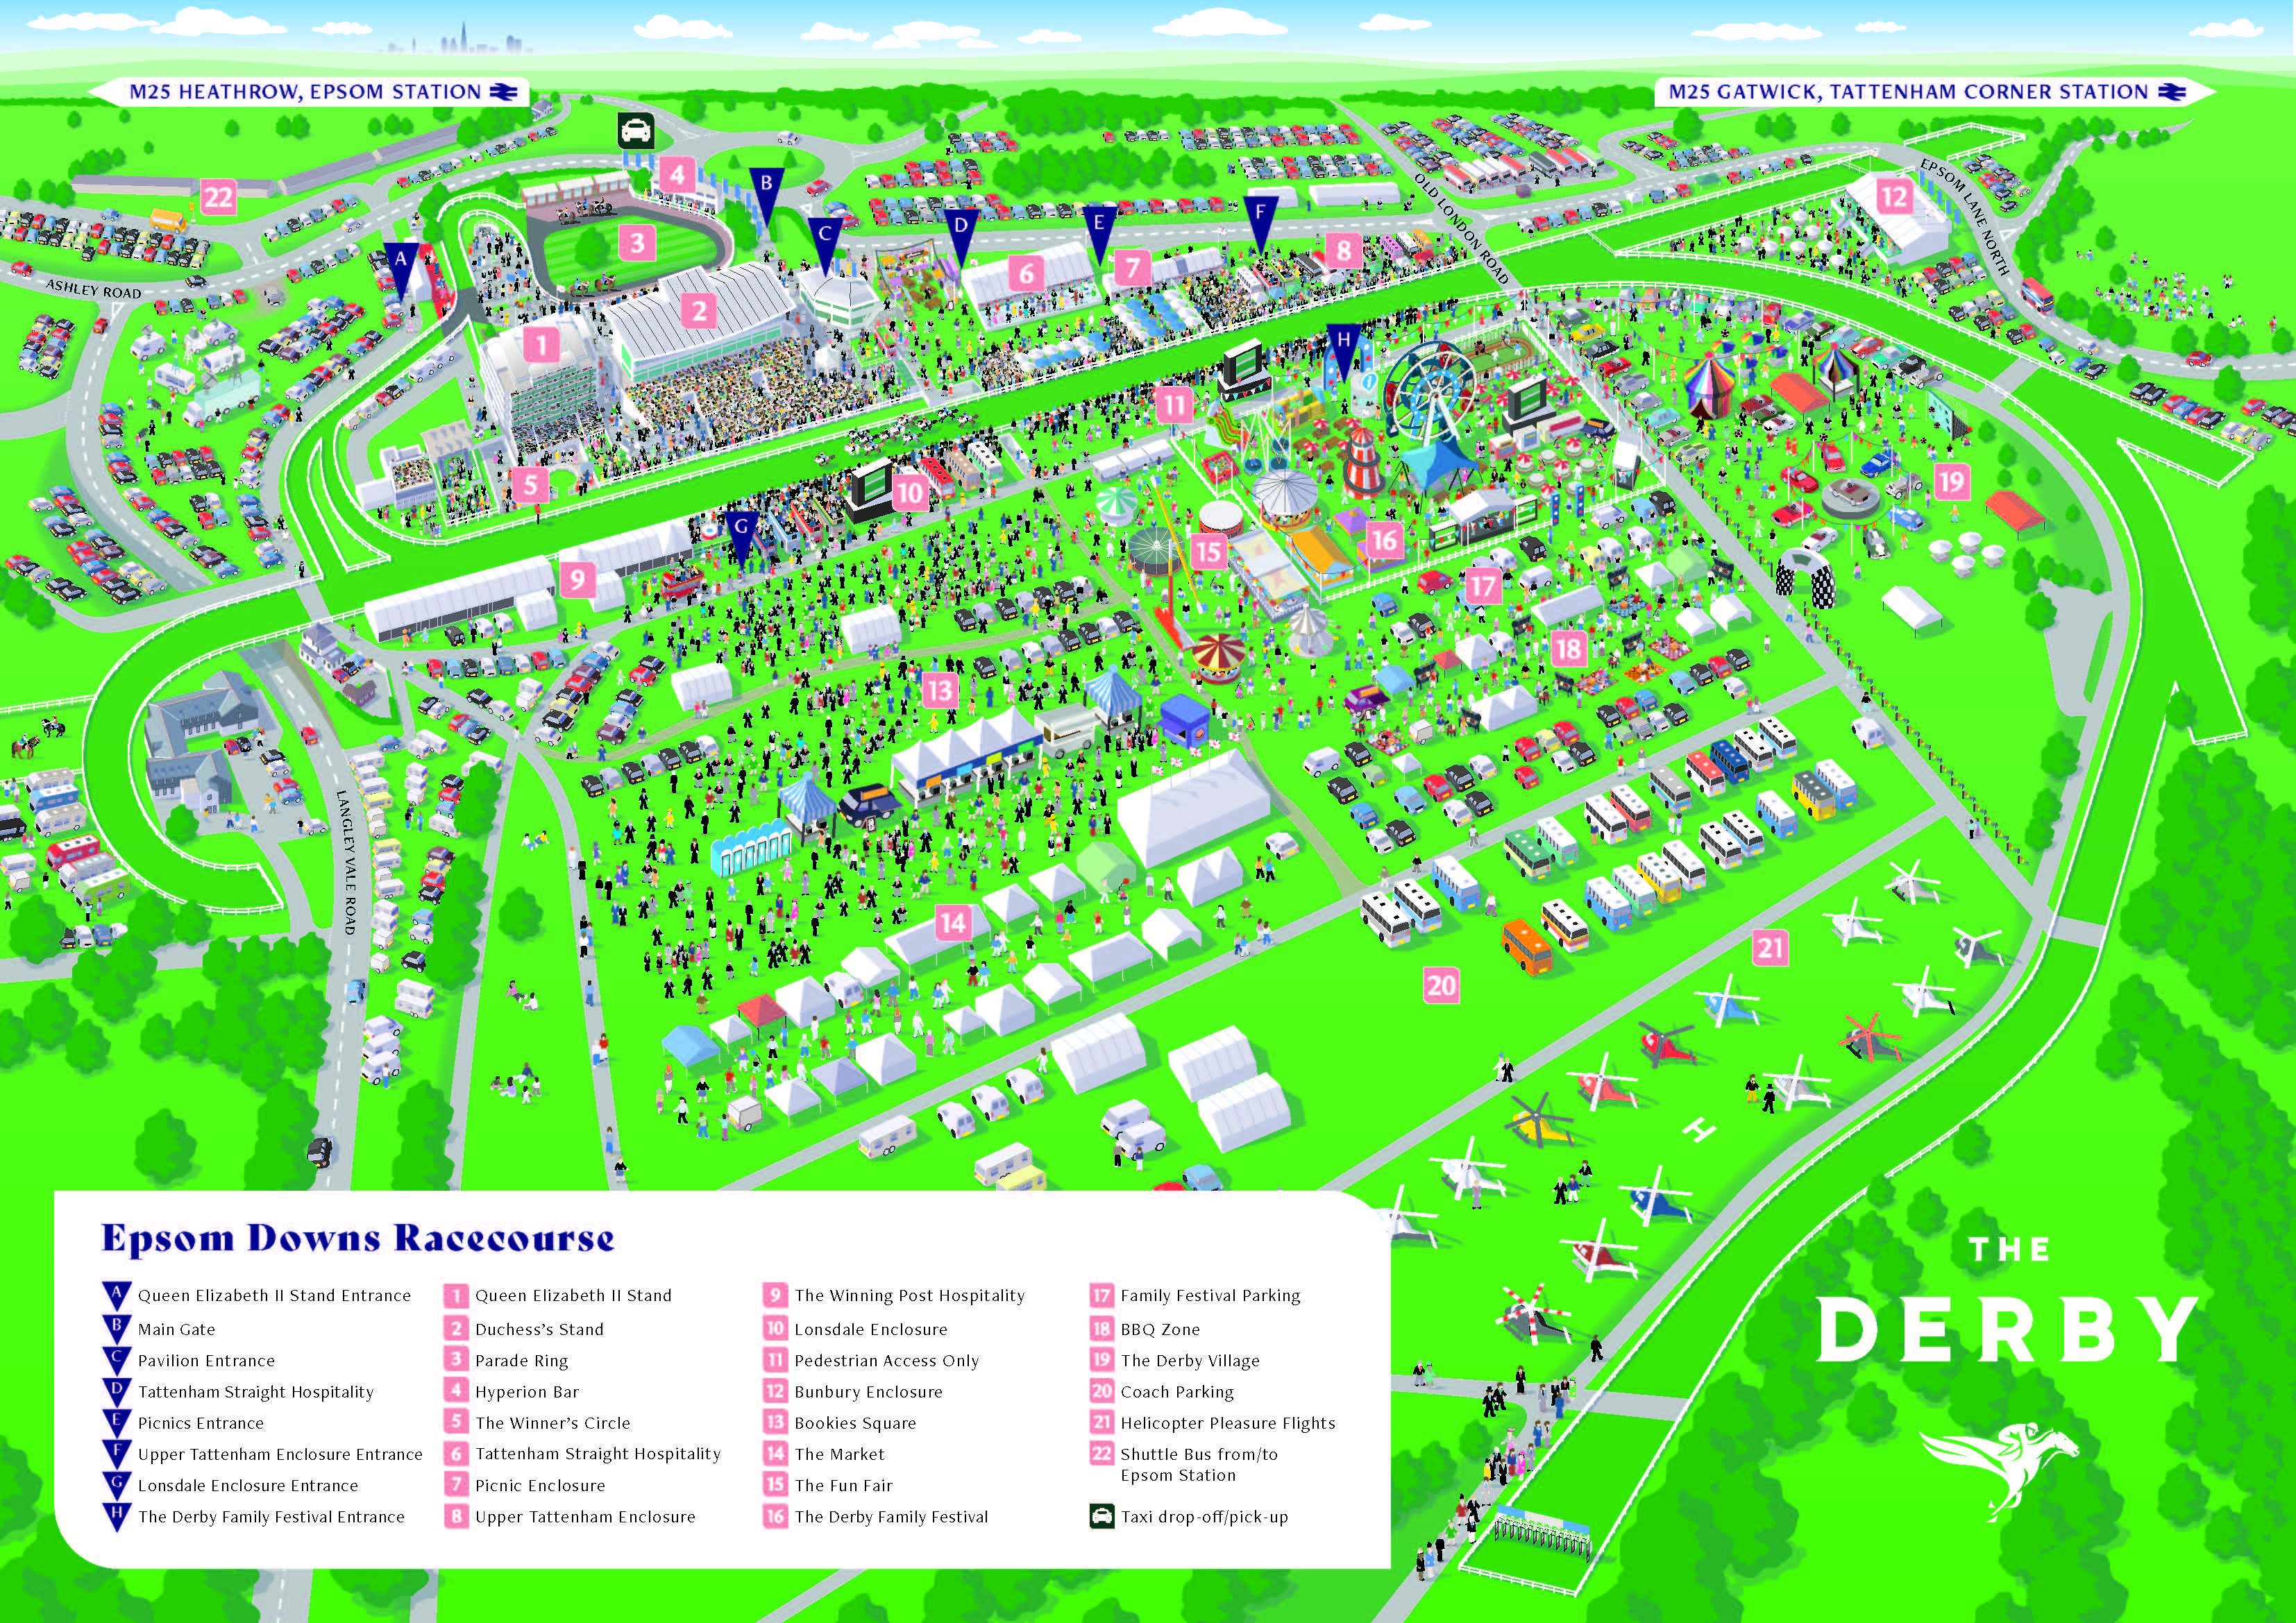
Task: Select map marker 20 Coach Parking
Action: click(1440, 985)
